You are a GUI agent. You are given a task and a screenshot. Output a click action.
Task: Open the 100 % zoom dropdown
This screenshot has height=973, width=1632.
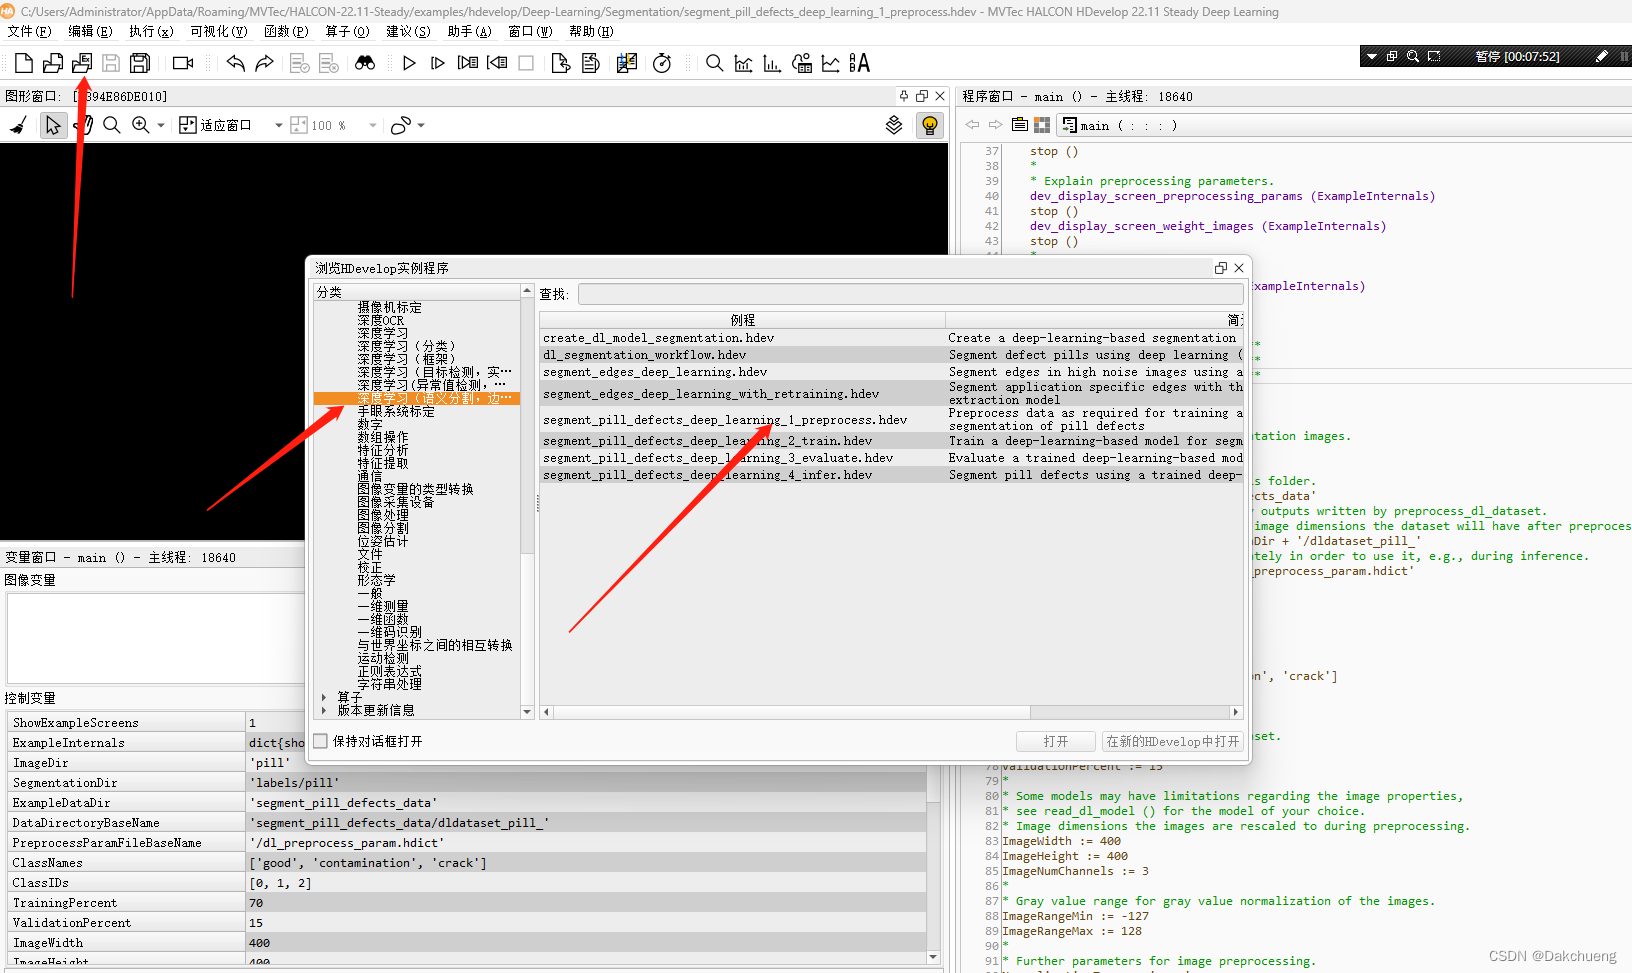pos(373,125)
